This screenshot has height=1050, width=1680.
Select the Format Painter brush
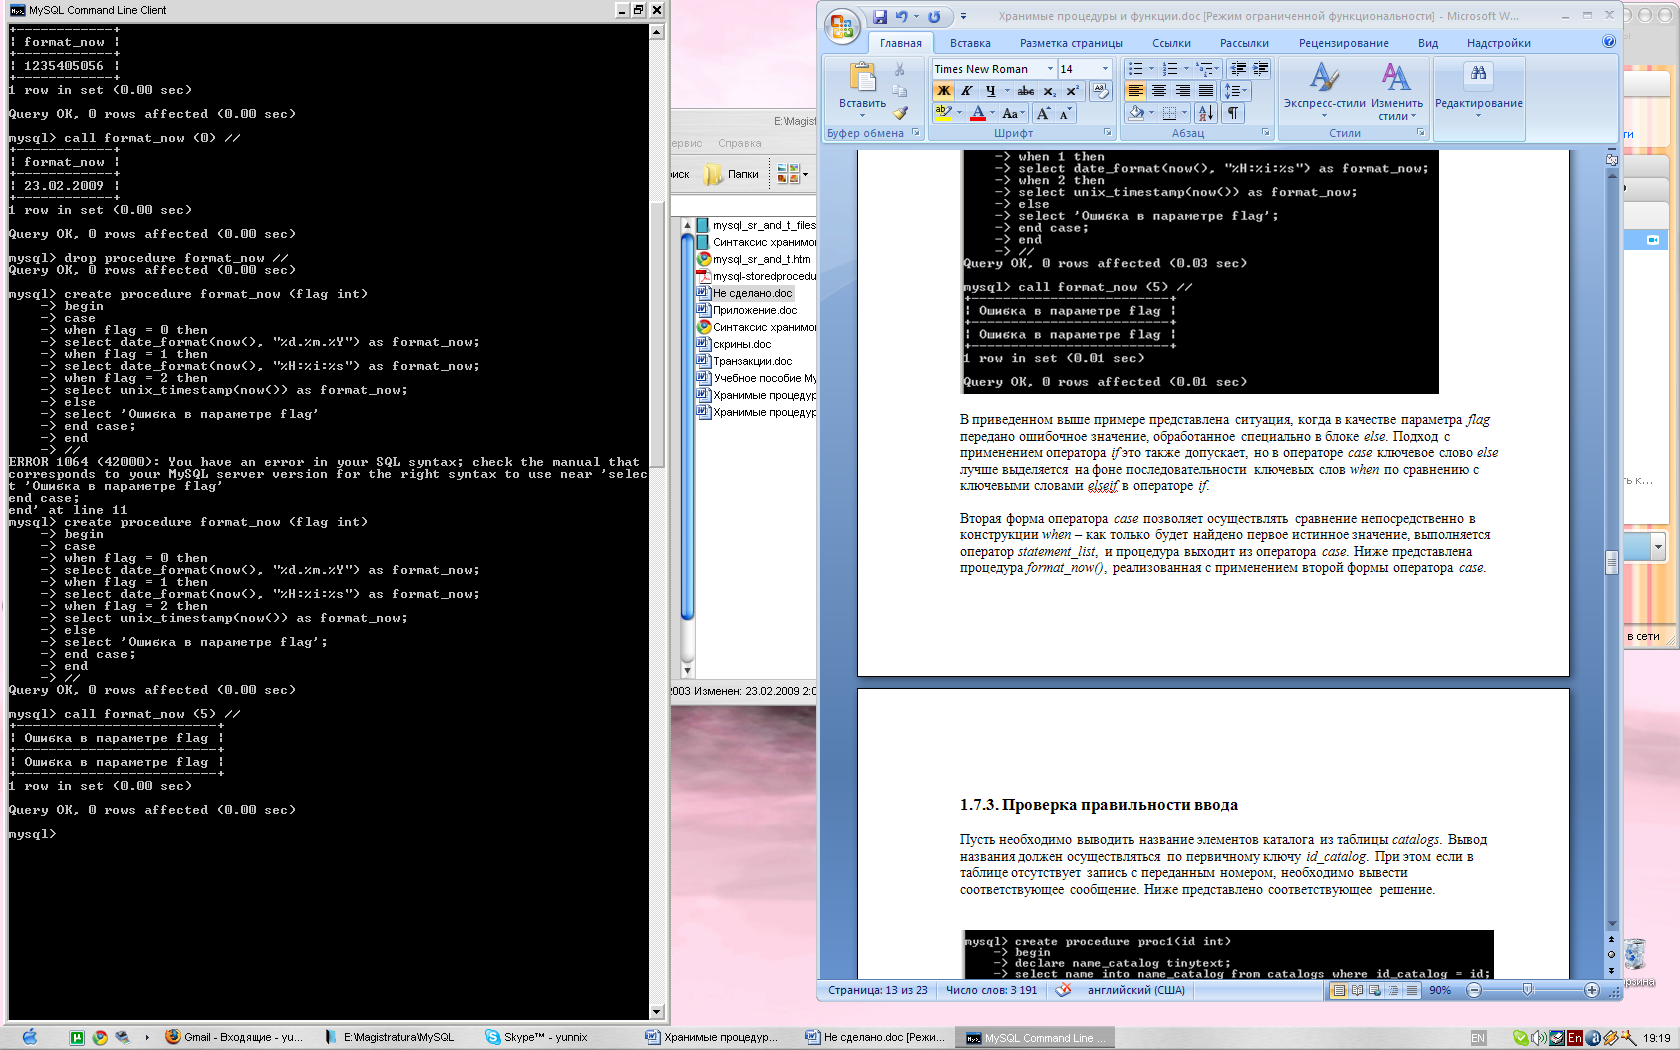tap(900, 113)
